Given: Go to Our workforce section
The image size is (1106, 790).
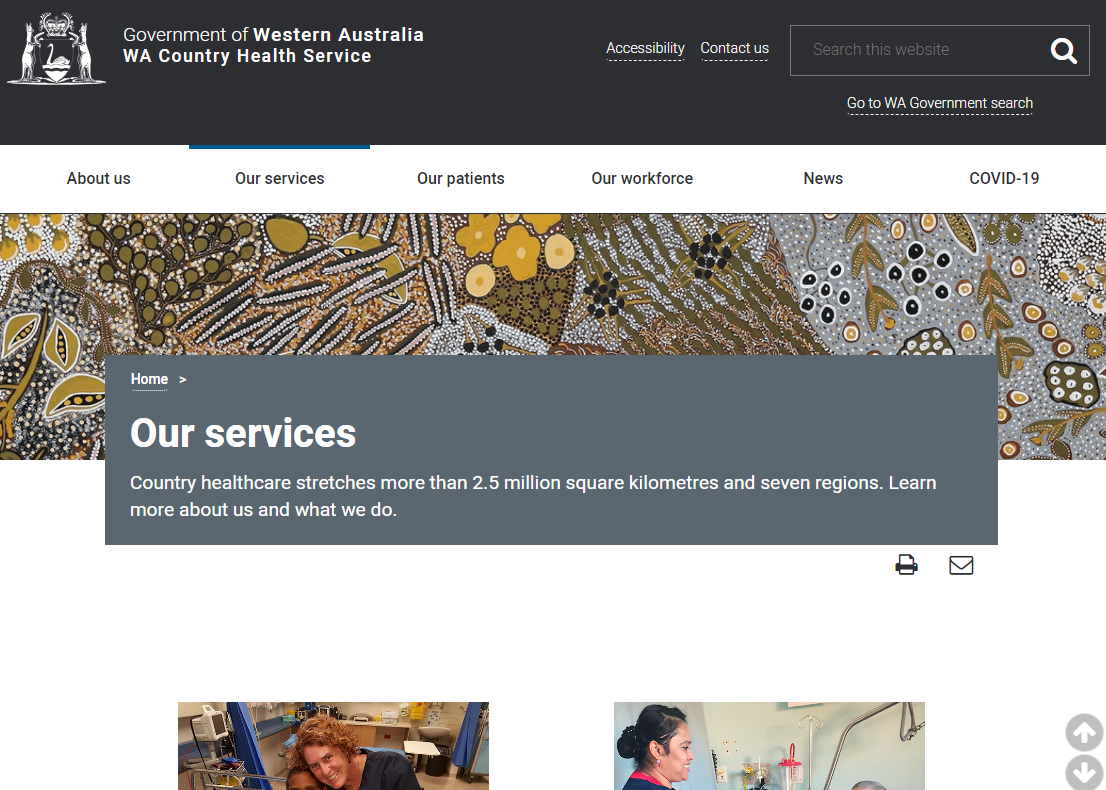Looking at the screenshot, I should (641, 179).
